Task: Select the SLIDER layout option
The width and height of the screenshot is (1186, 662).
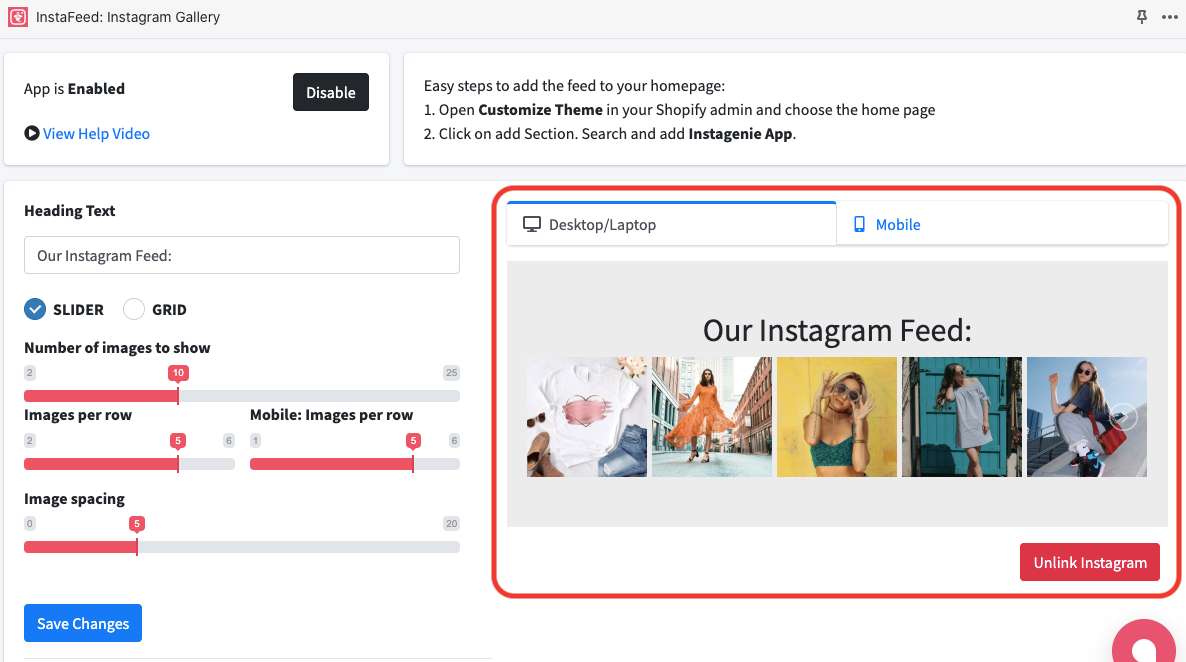Action: pyautogui.click(x=35, y=309)
